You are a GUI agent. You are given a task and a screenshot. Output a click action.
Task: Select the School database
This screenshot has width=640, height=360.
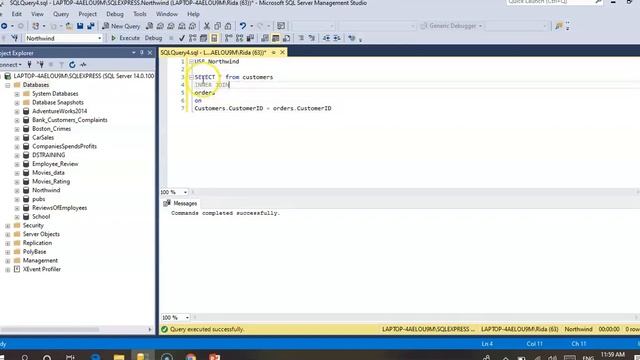(x=41, y=216)
